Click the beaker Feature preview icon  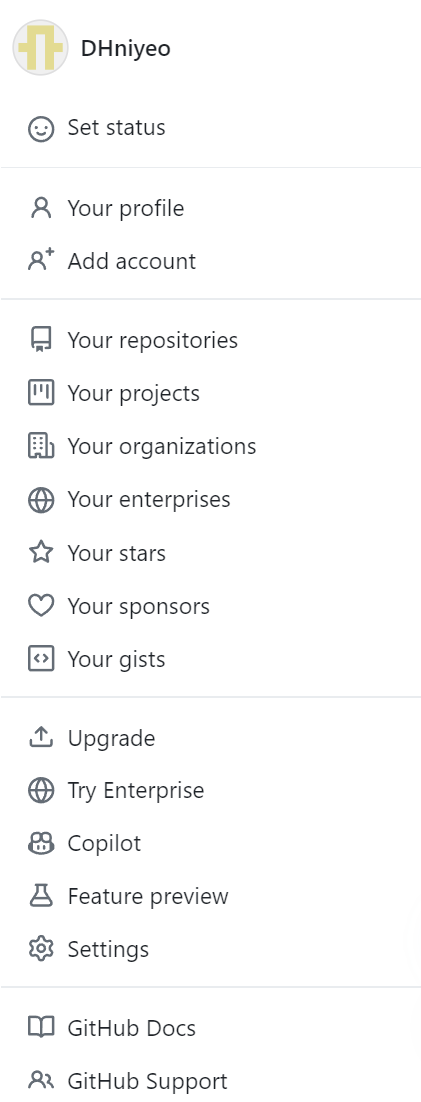coord(41,896)
